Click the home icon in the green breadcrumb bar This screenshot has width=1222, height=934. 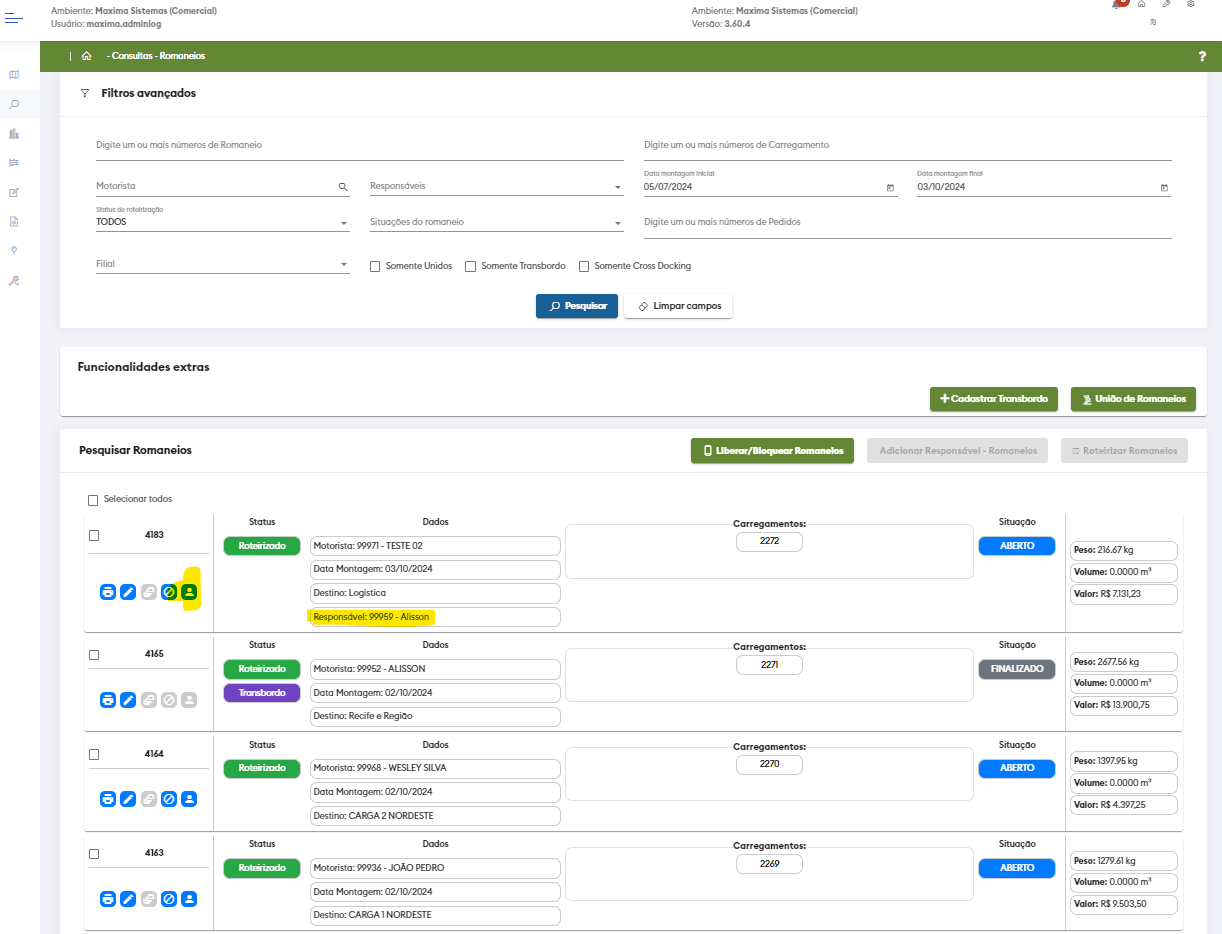(87, 56)
